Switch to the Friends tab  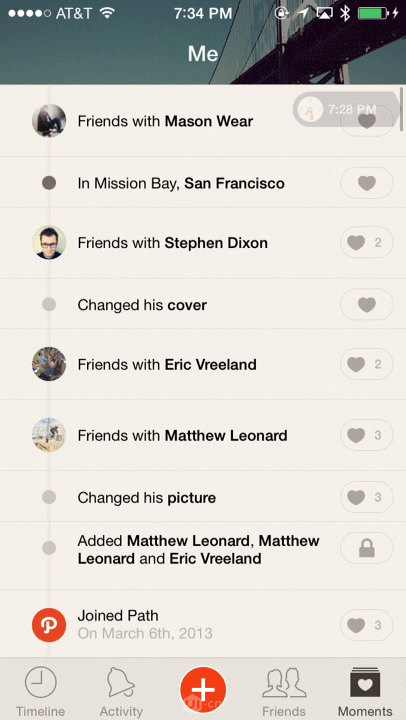pos(284,692)
